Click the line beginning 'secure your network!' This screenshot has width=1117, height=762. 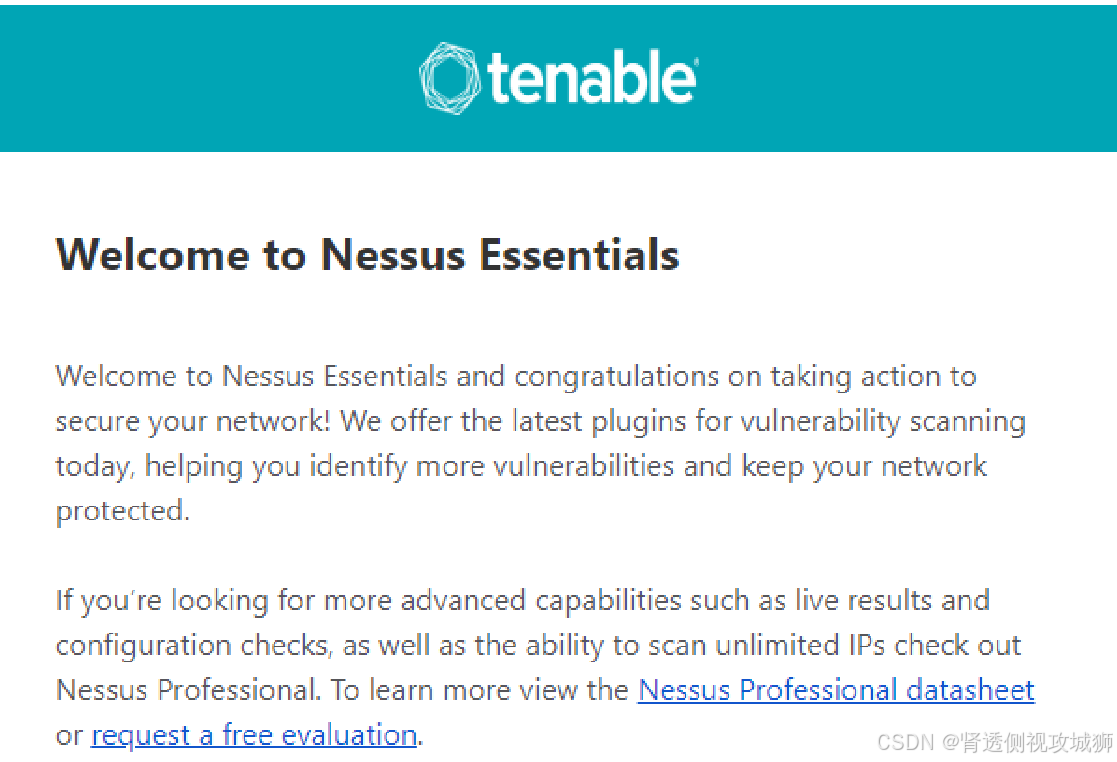(541, 422)
